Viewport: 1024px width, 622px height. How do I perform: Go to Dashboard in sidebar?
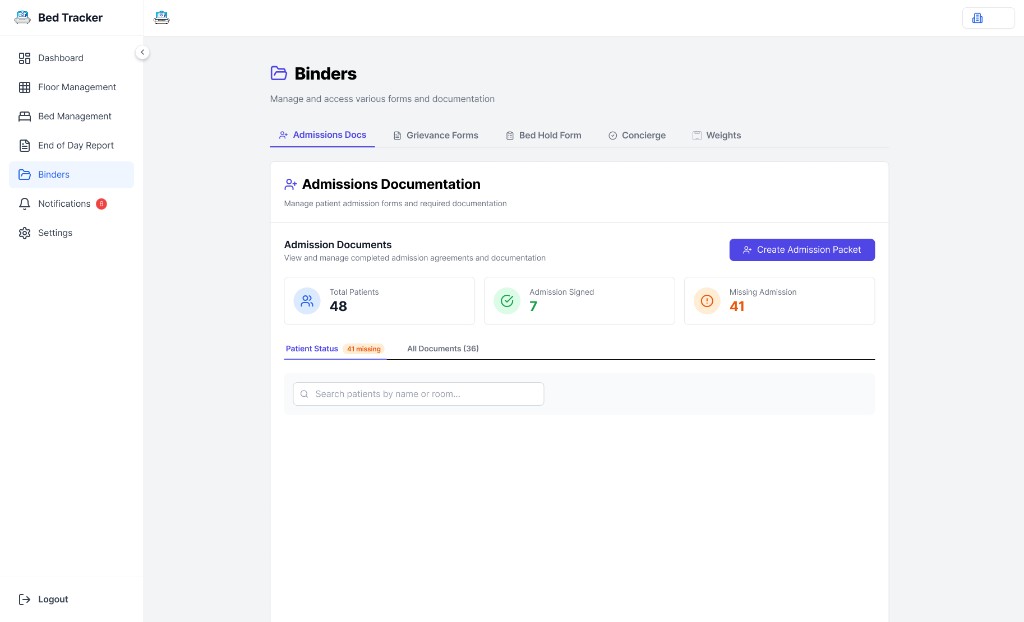71,58
